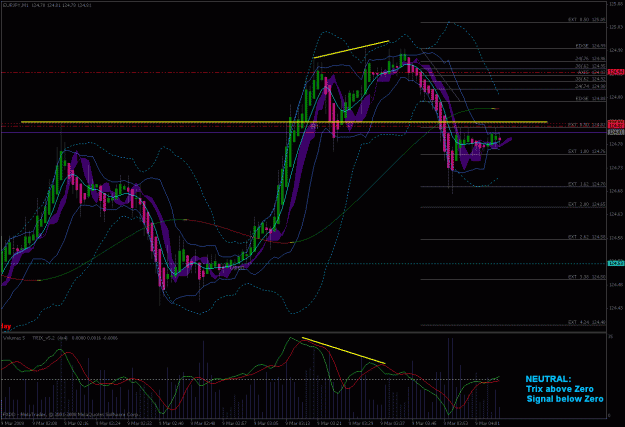625x427 pixels.
Task: Click the 'NEUTRAL:' label in the indicator panel
Action: click(548, 379)
